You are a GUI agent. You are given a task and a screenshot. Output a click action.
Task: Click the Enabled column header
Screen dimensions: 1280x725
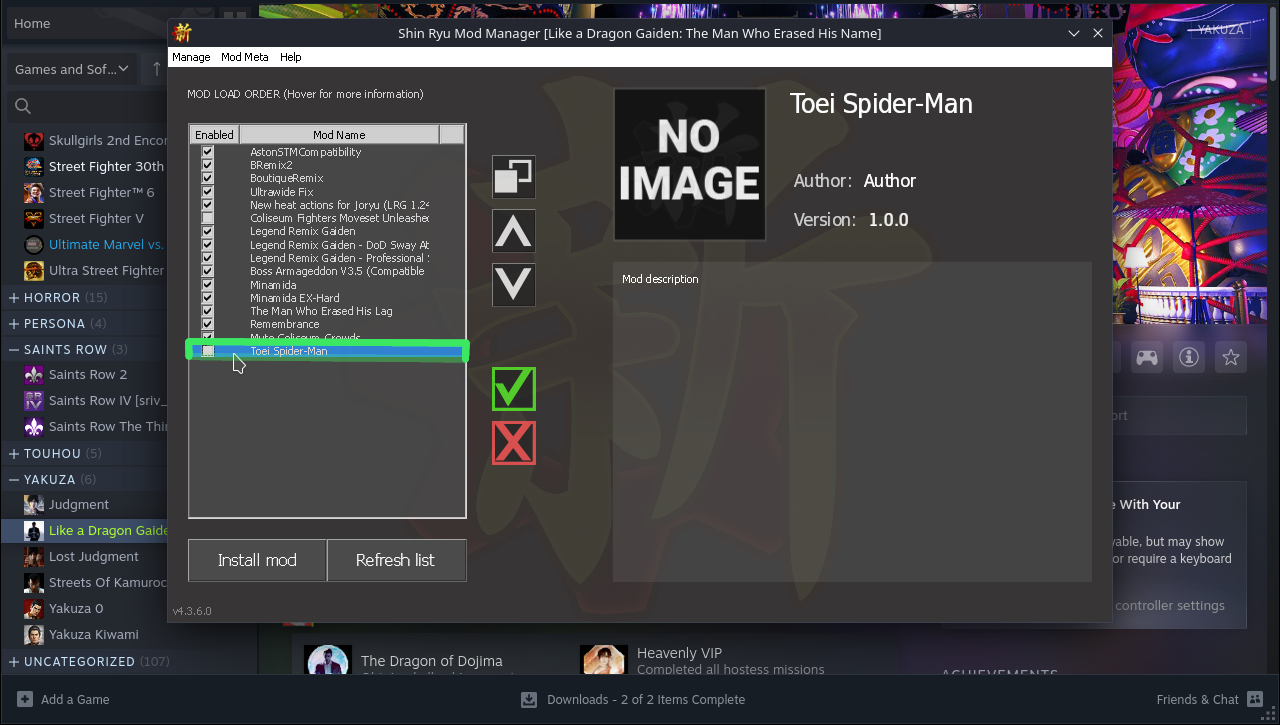(x=214, y=135)
